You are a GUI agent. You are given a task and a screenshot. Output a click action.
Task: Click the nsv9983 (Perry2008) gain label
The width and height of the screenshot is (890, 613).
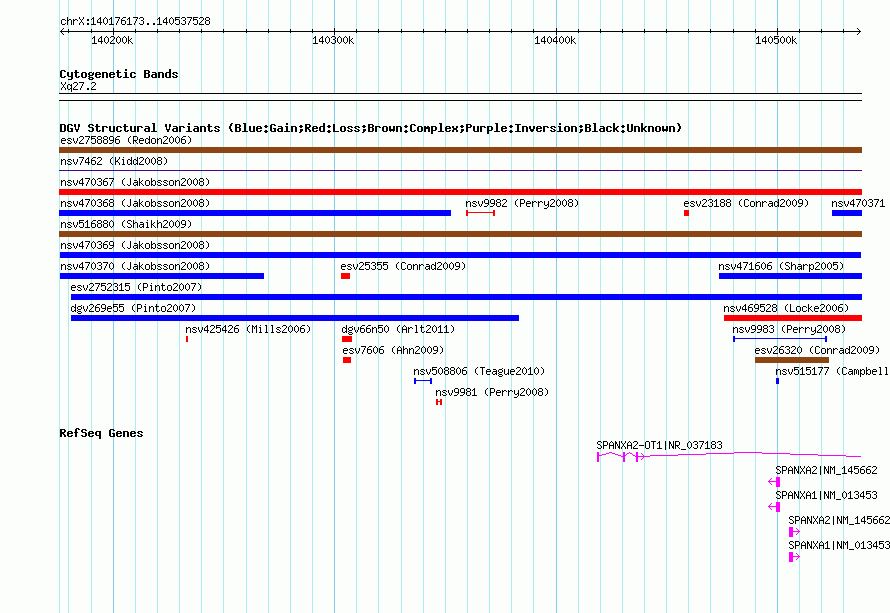click(x=789, y=329)
